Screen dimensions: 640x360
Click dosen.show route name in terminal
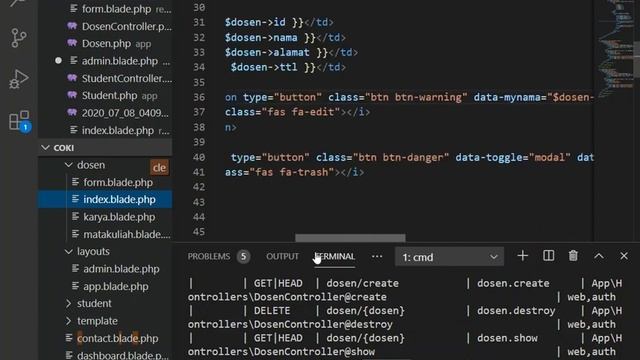tap(507, 338)
